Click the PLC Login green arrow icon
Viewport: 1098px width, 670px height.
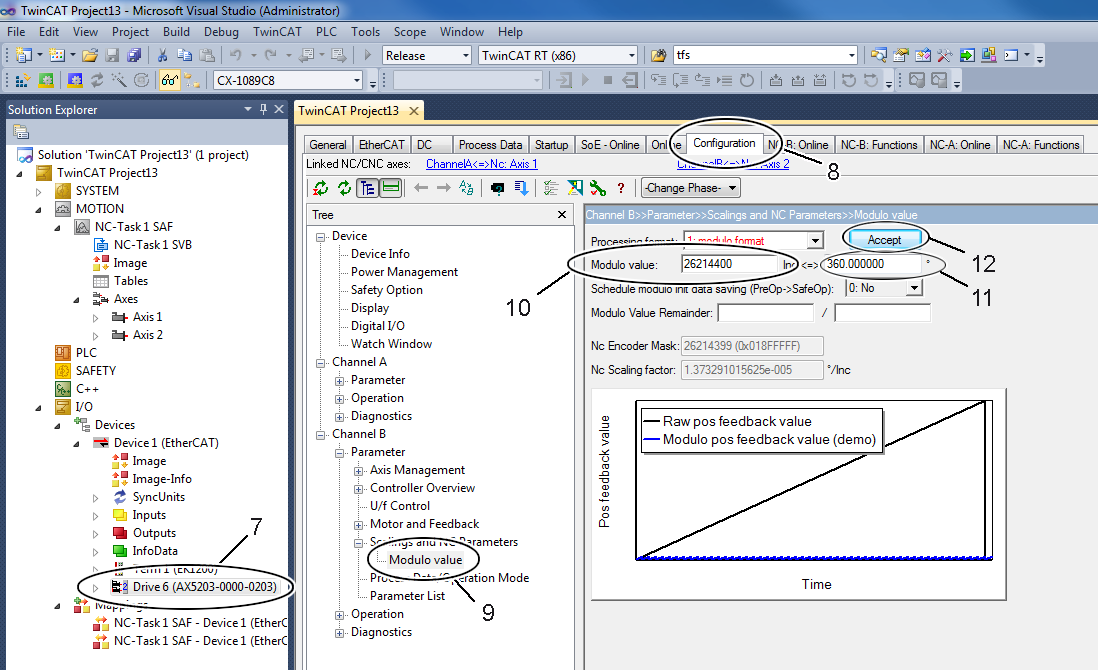(x=967, y=55)
